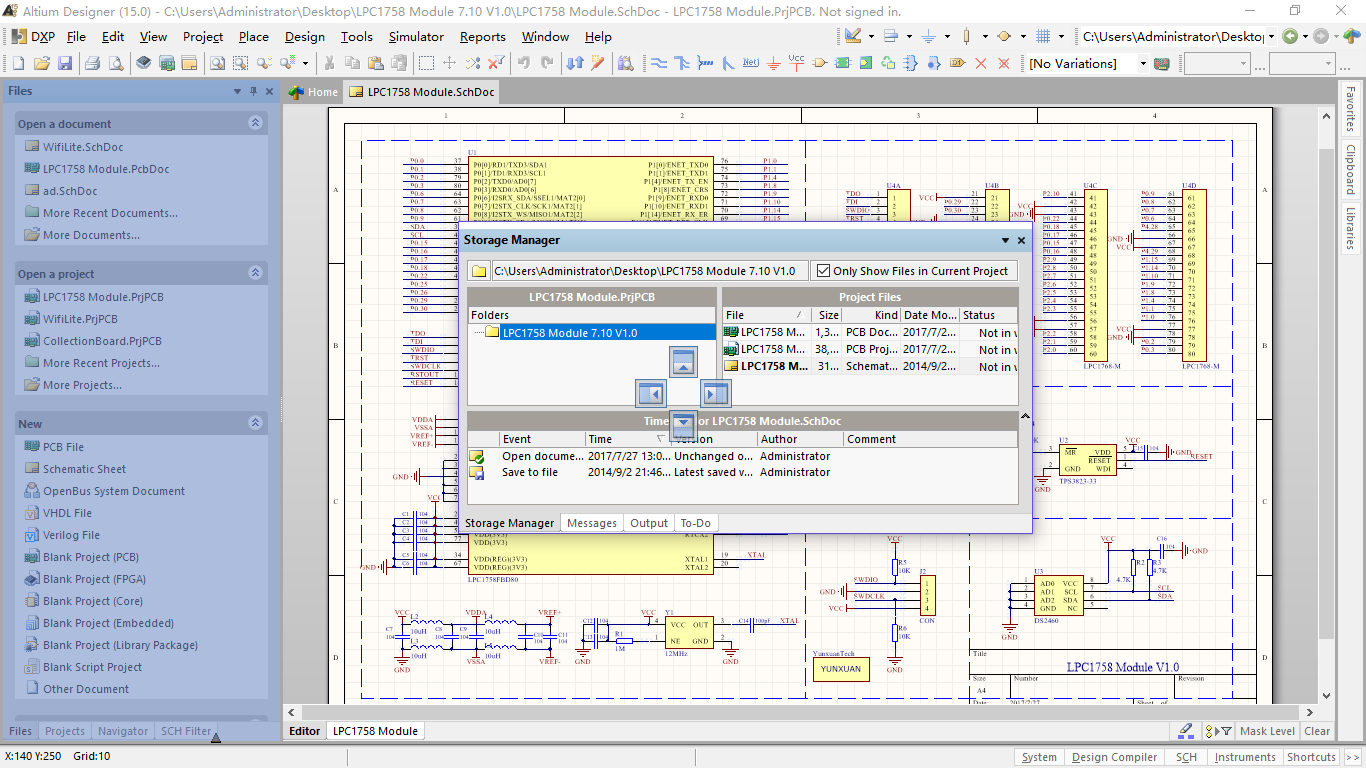This screenshot has width=1366, height=768.
Task: Navigate back with green arrow
Action: (1290, 36)
